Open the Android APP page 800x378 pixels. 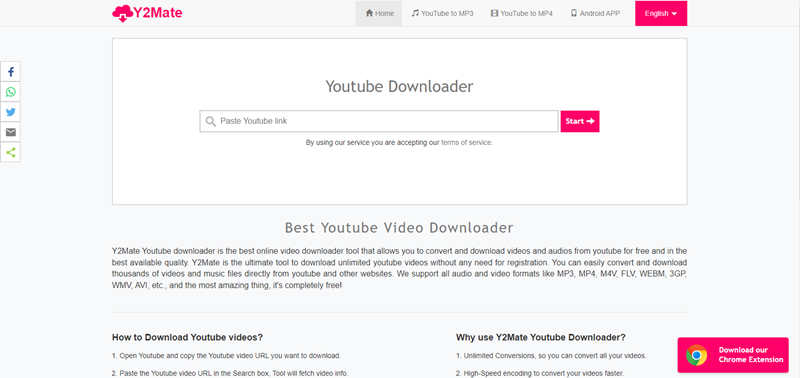click(595, 13)
